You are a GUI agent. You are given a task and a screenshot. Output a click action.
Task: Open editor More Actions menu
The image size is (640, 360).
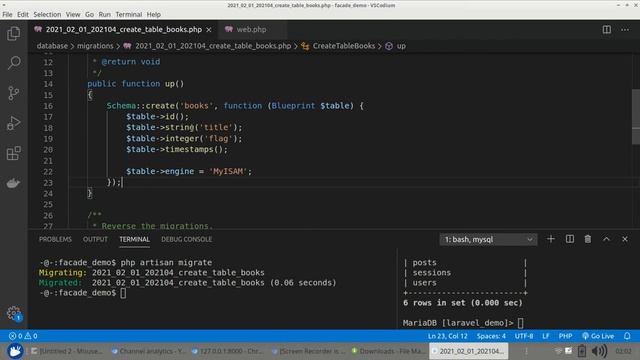click(625, 29)
